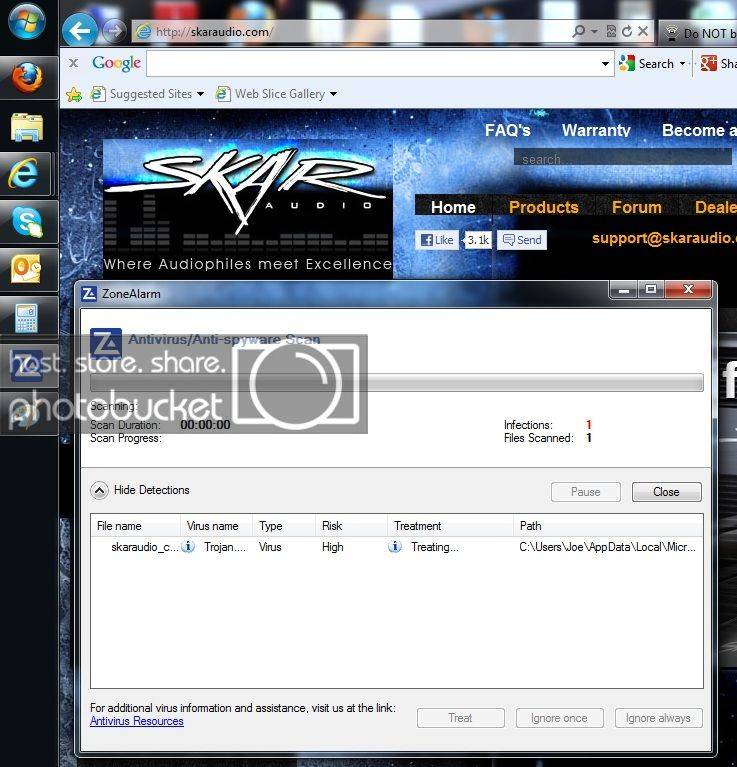This screenshot has width=737, height=767.
Task: Click the 3.1k like count bubble
Action: (x=478, y=240)
